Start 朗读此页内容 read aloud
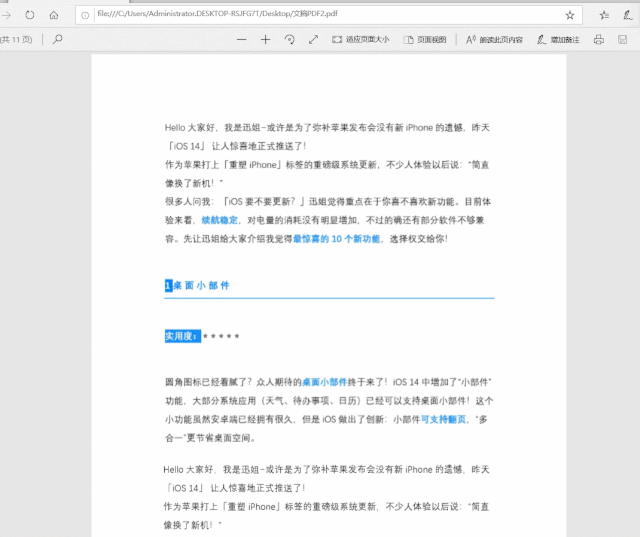The image size is (640, 537). point(494,40)
